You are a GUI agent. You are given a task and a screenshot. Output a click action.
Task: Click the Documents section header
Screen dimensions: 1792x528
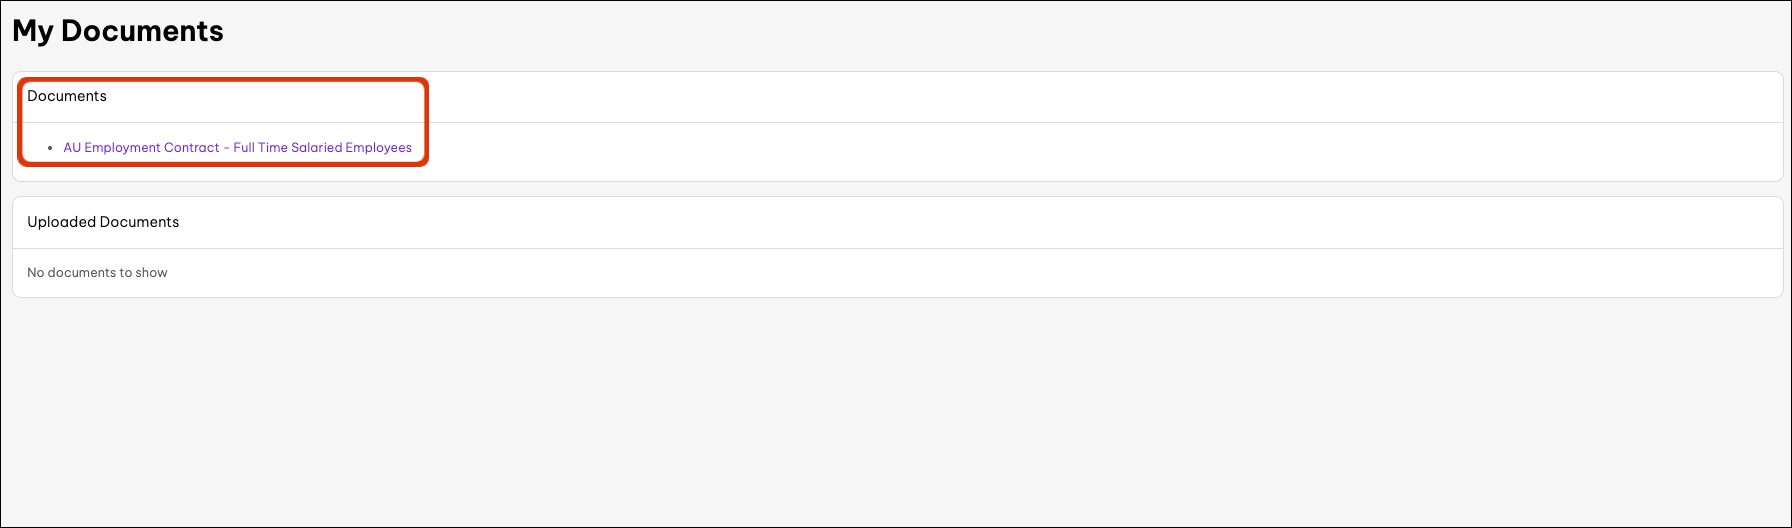67,96
